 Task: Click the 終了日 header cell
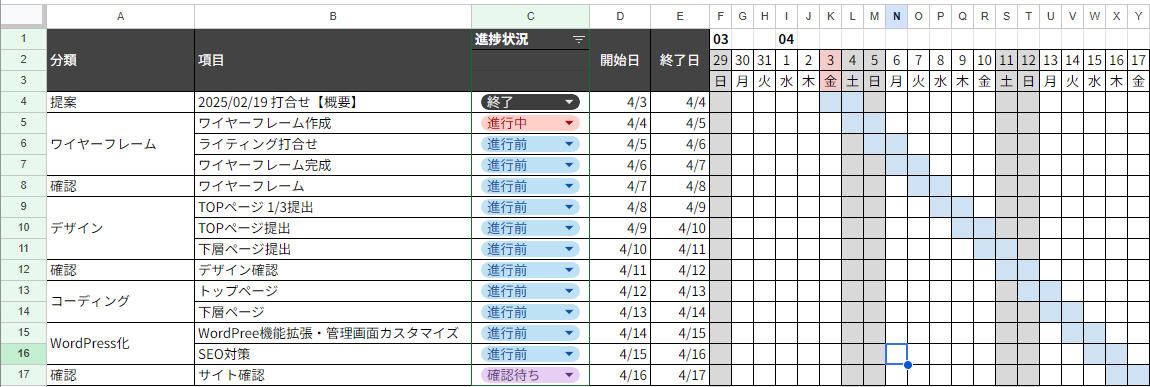coord(680,60)
